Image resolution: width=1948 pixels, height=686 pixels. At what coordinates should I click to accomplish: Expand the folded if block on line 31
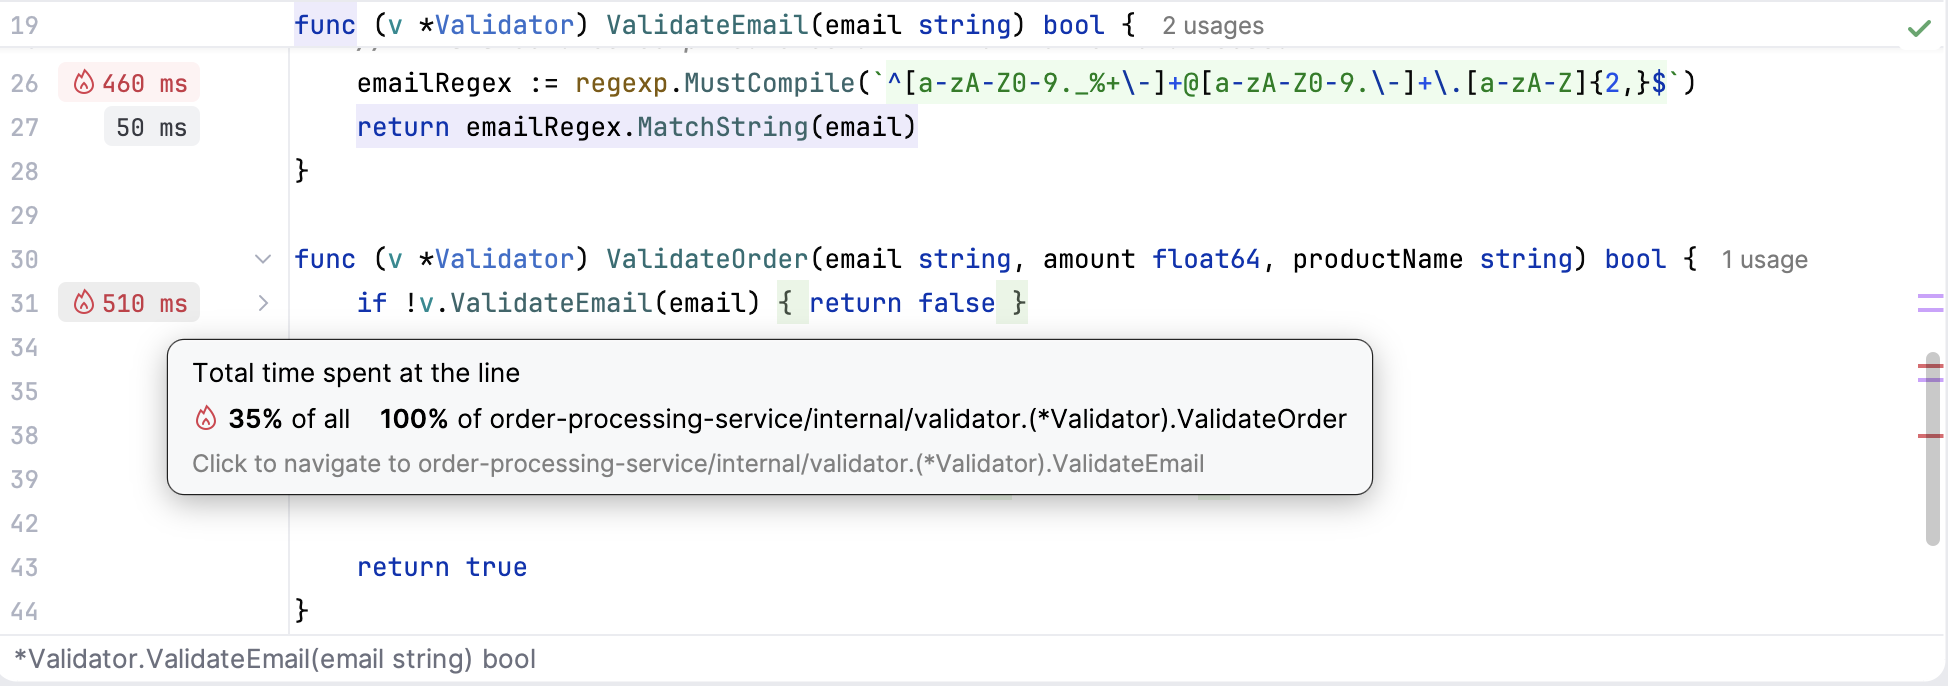[263, 303]
